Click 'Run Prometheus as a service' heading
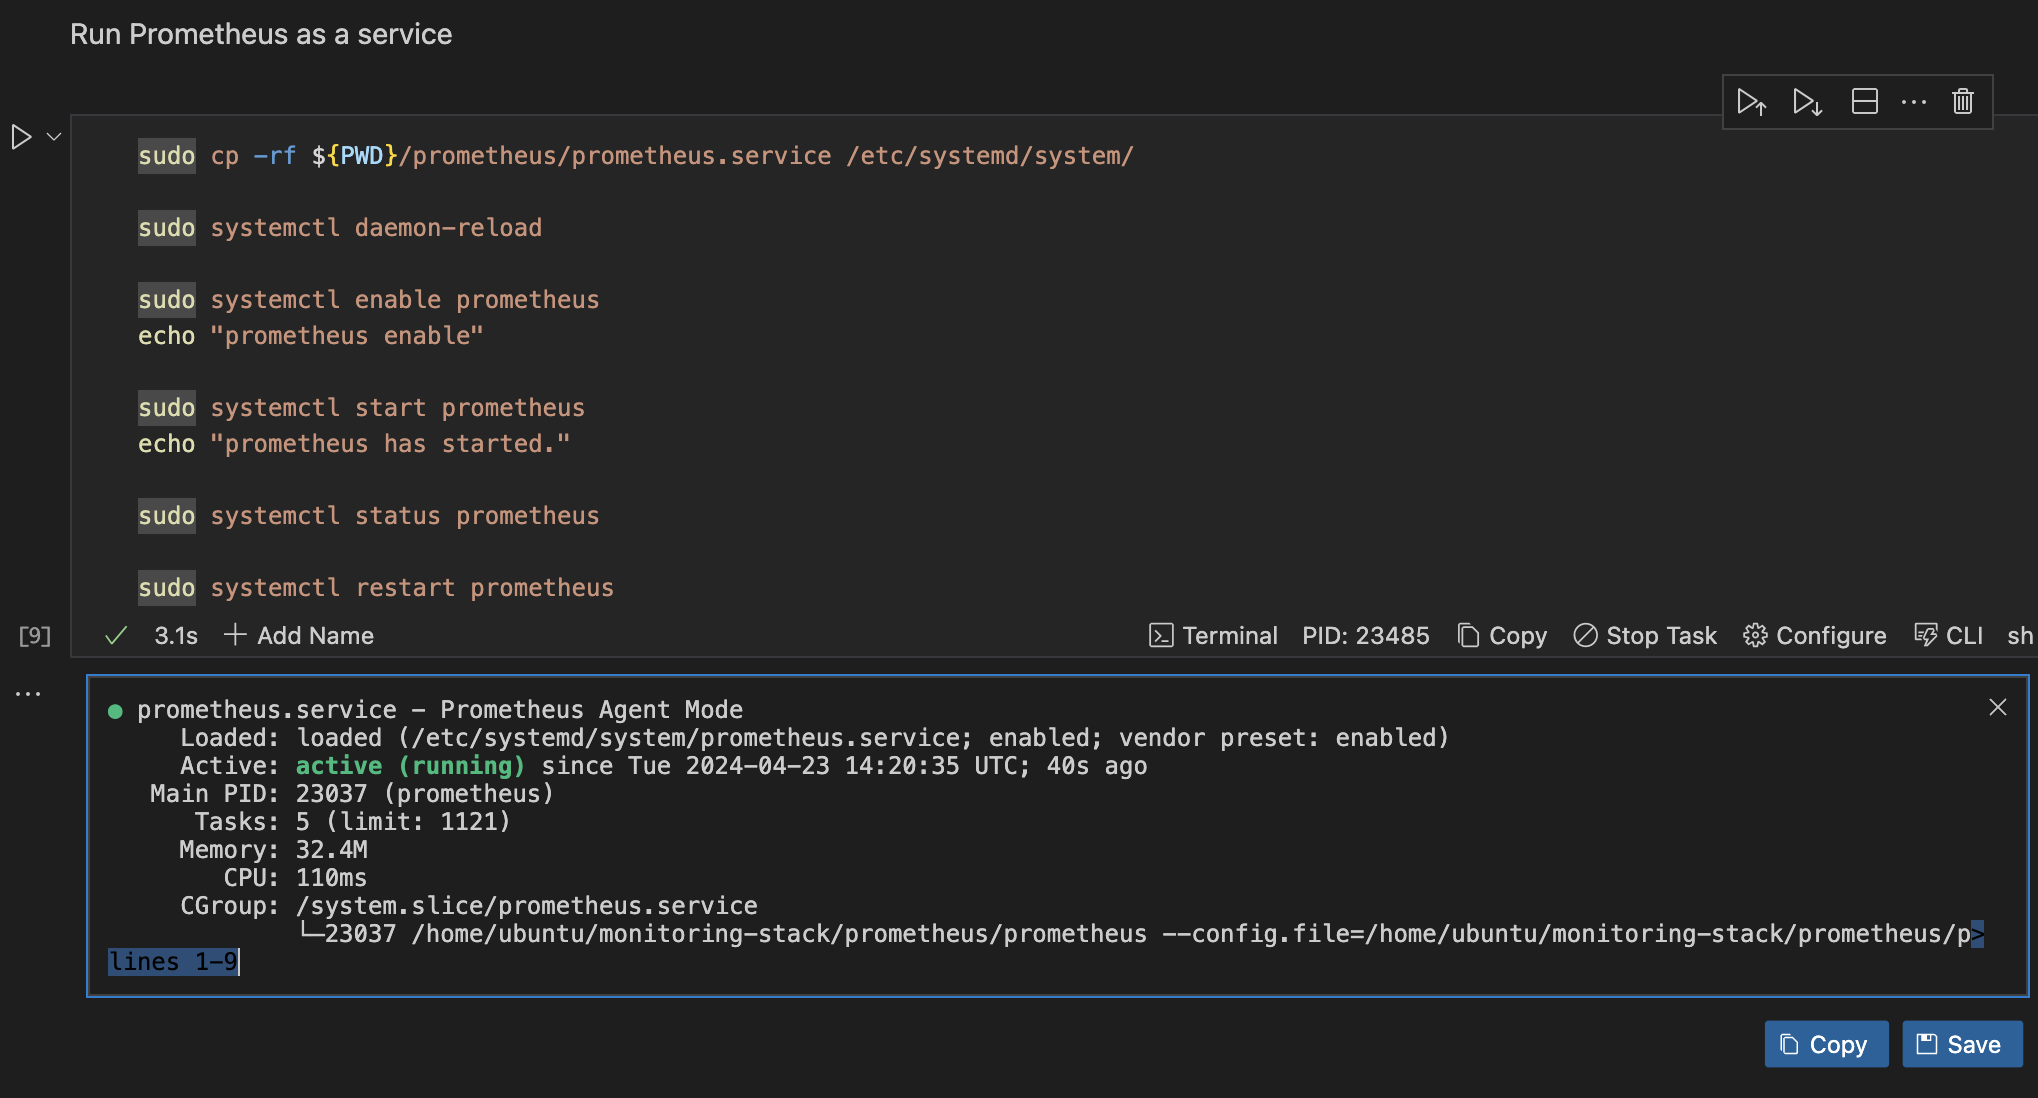The height and width of the screenshot is (1098, 2038). point(261,34)
